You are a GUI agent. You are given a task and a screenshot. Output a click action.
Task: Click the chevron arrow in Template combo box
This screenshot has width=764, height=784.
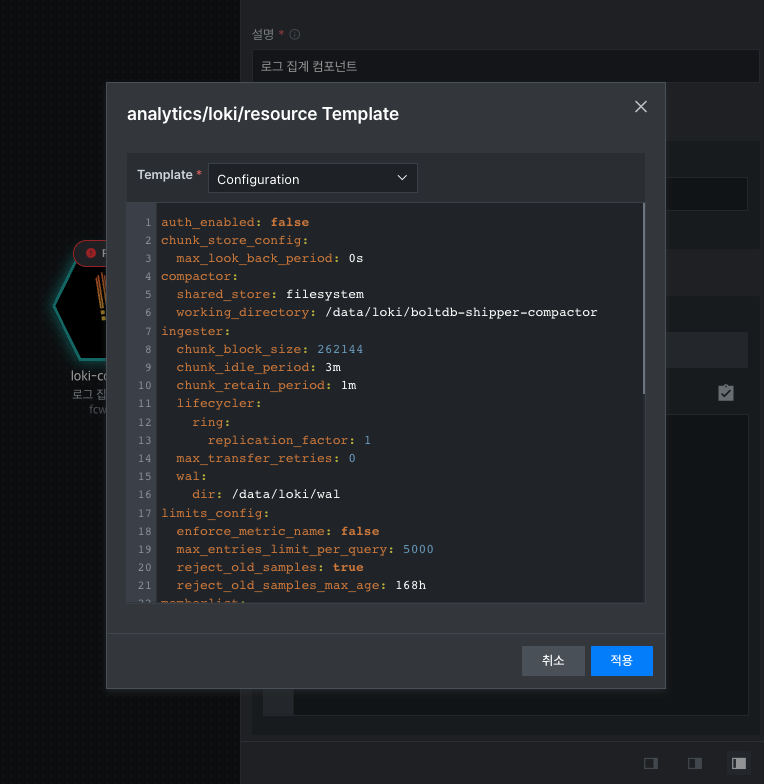(x=402, y=178)
